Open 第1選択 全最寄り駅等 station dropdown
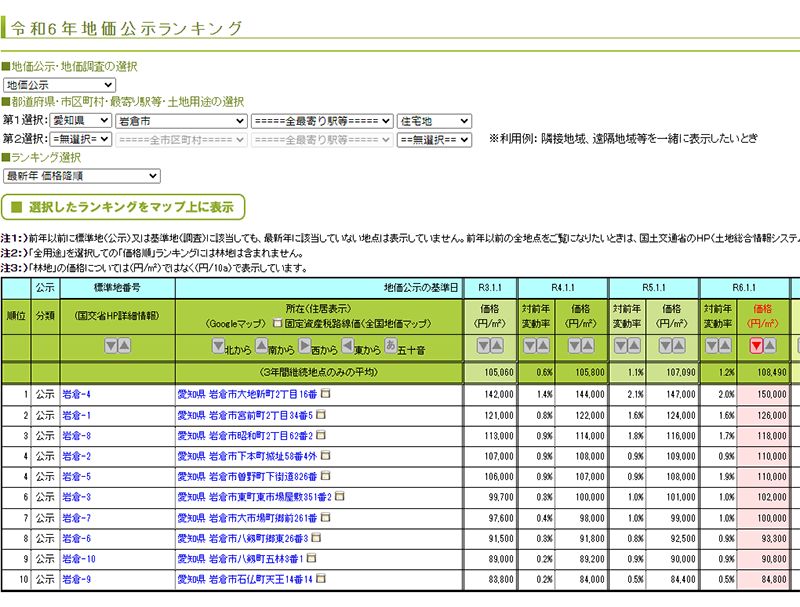 coord(322,121)
